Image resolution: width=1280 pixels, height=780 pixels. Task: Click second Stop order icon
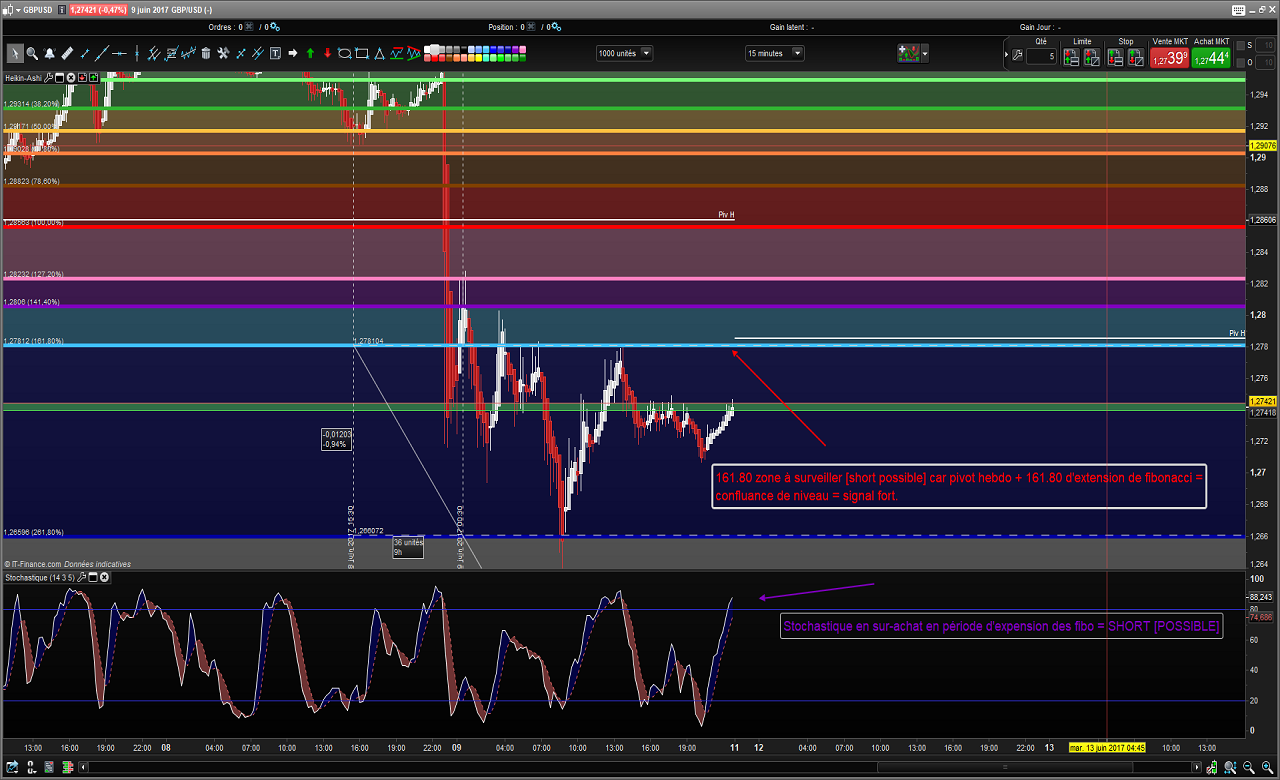(1136, 57)
